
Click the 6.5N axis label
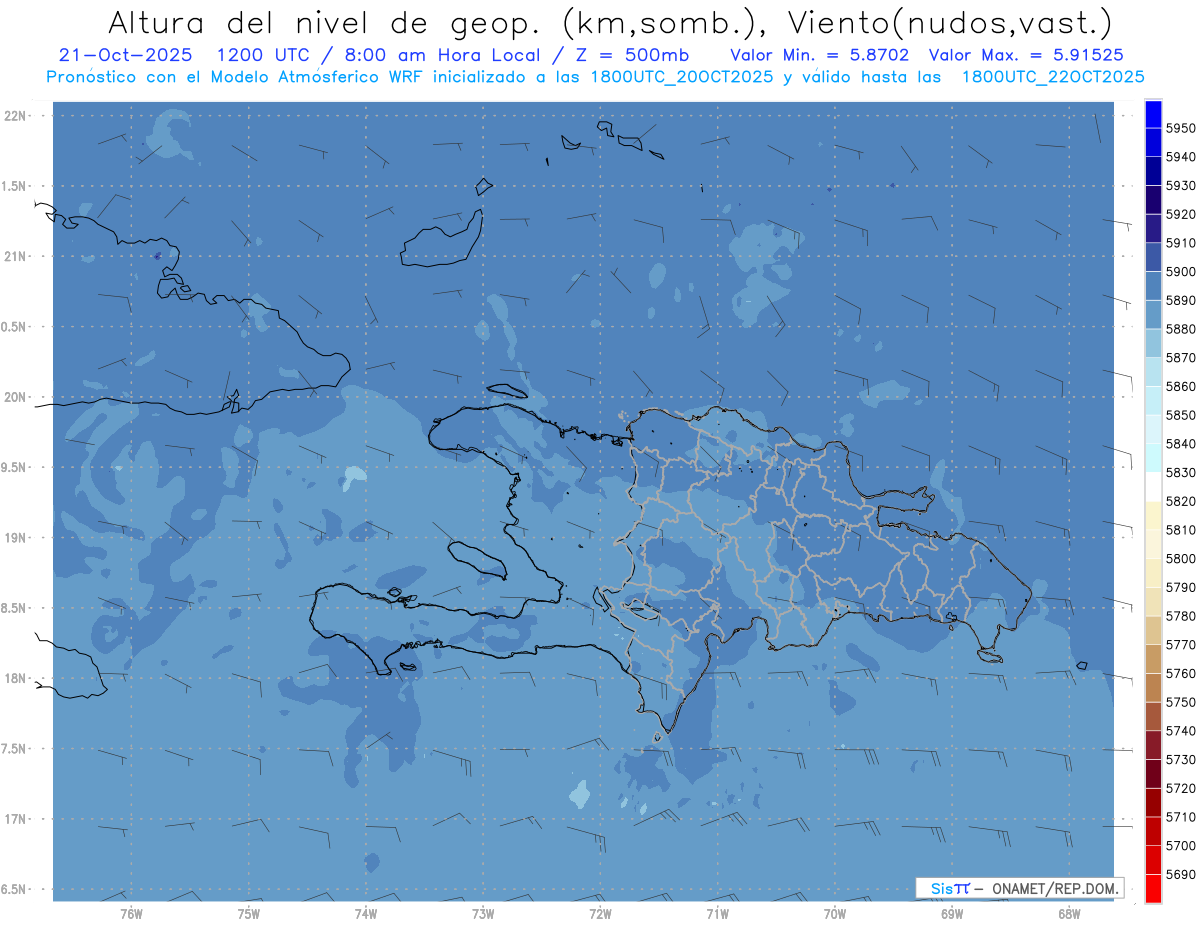click(14, 890)
